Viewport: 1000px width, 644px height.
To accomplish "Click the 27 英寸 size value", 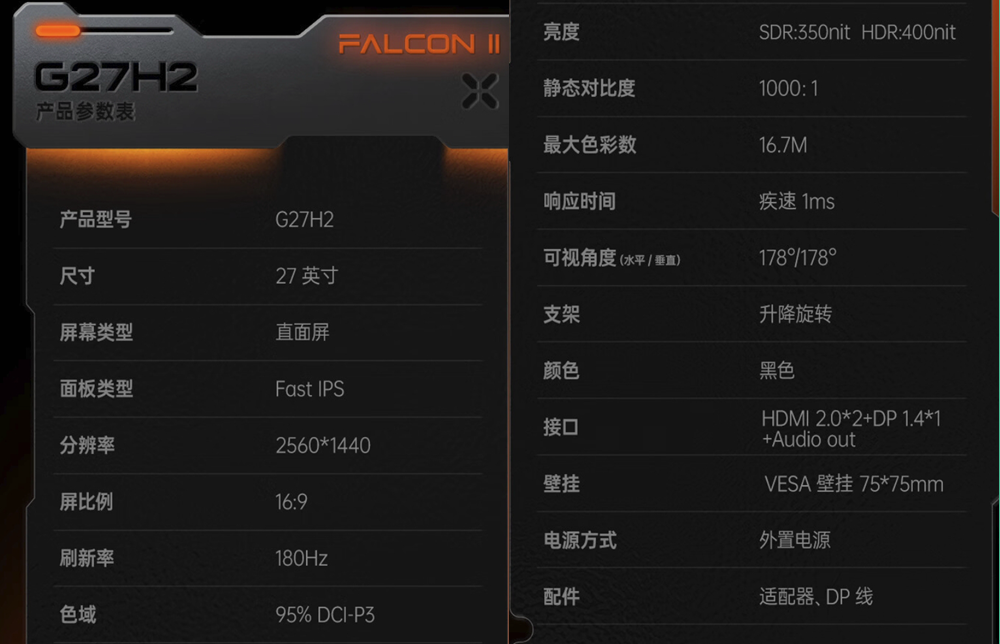I will tap(306, 276).
